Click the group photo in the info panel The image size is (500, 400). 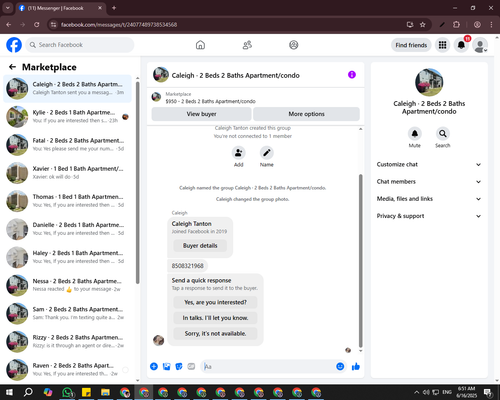(x=429, y=82)
